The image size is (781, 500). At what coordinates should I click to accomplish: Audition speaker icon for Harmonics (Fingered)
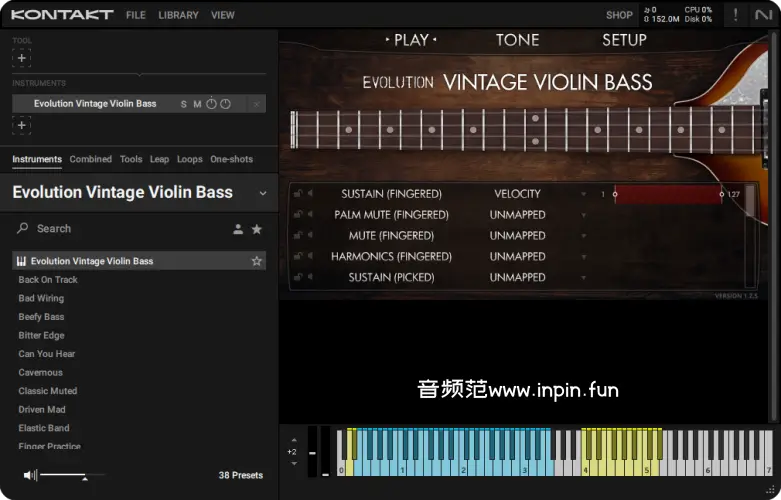point(310,256)
